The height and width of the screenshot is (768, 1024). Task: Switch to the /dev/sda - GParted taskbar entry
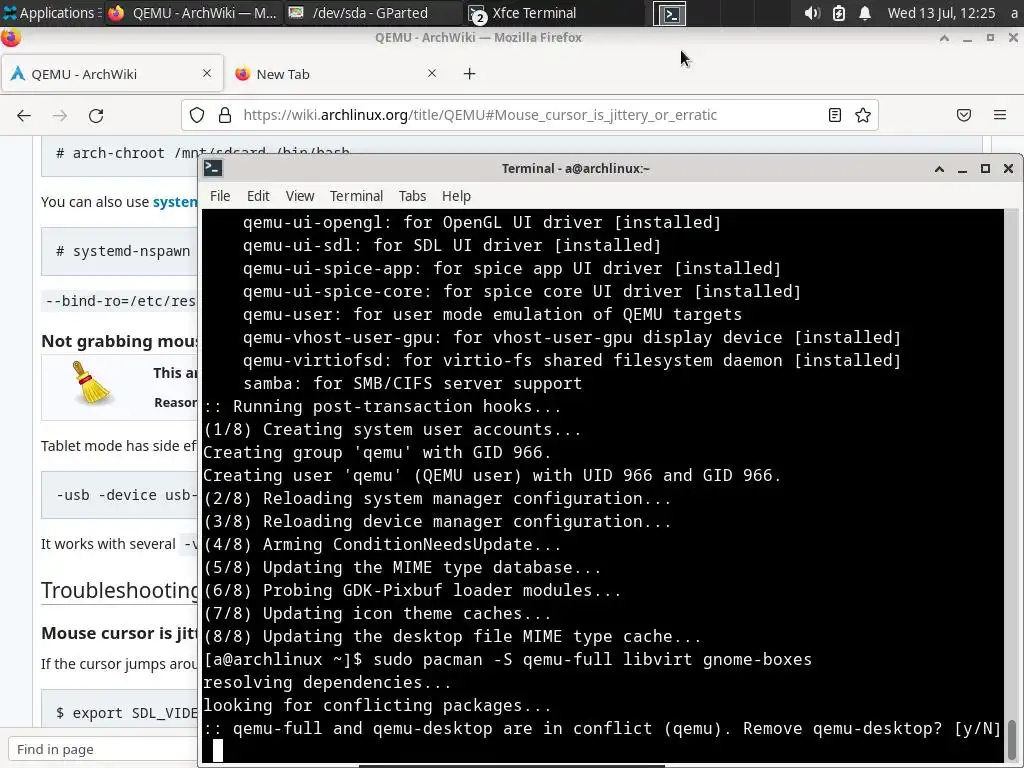click(x=374, y=12)
